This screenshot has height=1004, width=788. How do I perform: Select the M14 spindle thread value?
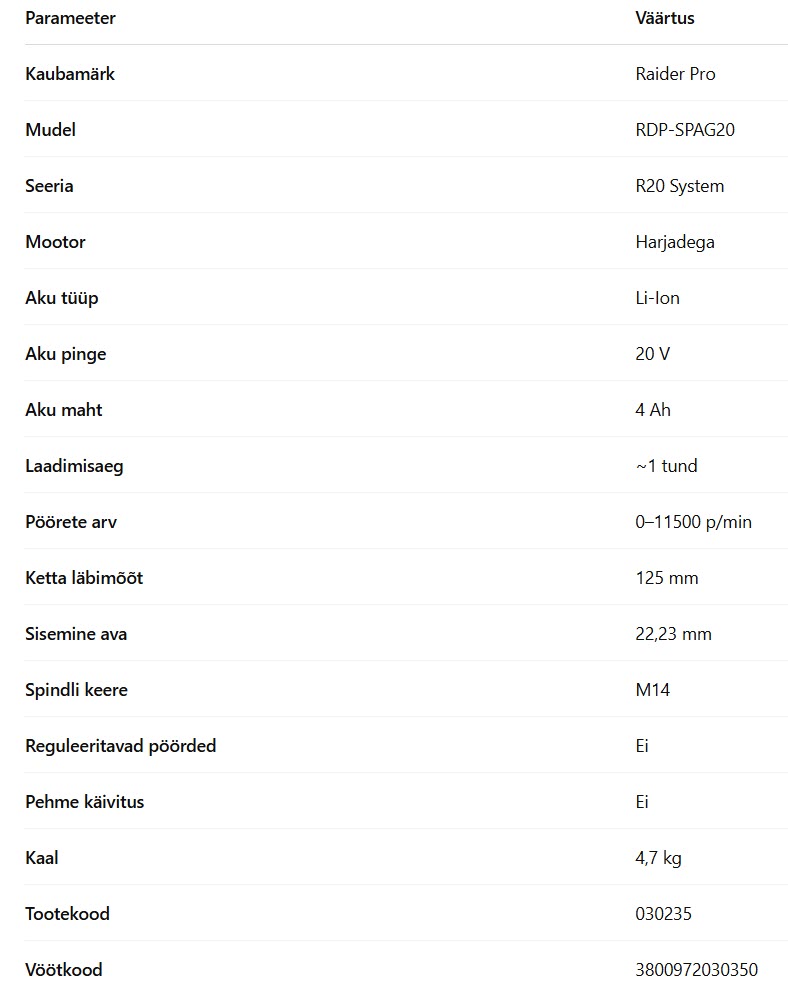coord(652,690)
